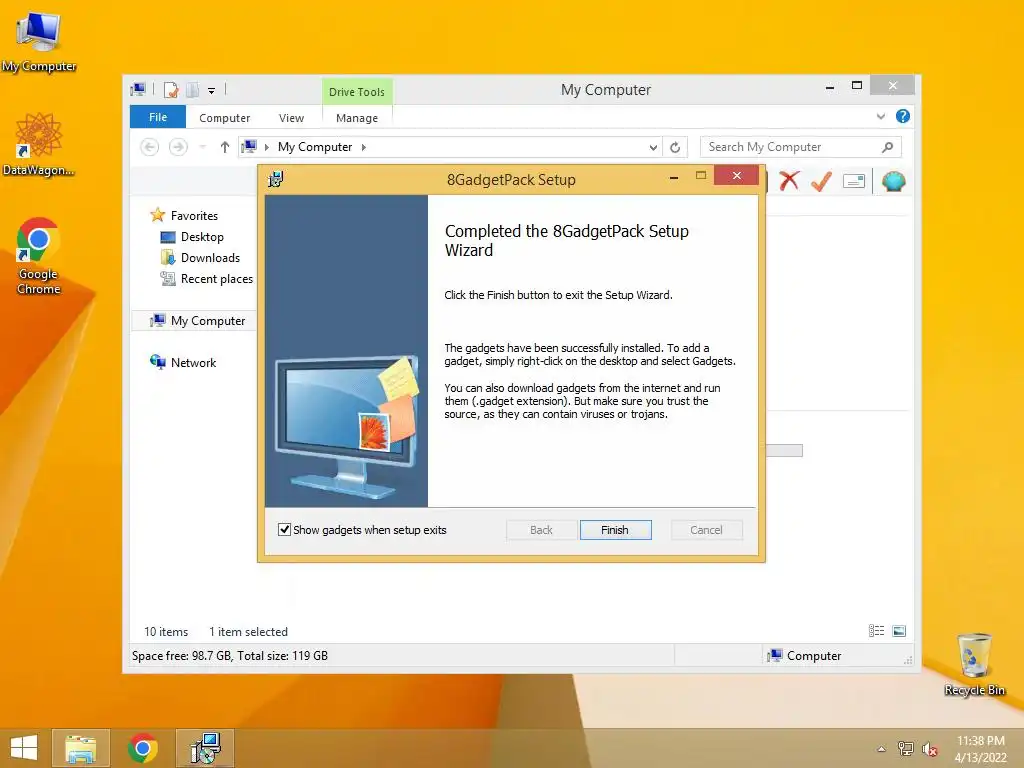This screenshot has height=768, width=1024.
Task: Select the Recycle Bin desktop icon
Action: [974, 664]
